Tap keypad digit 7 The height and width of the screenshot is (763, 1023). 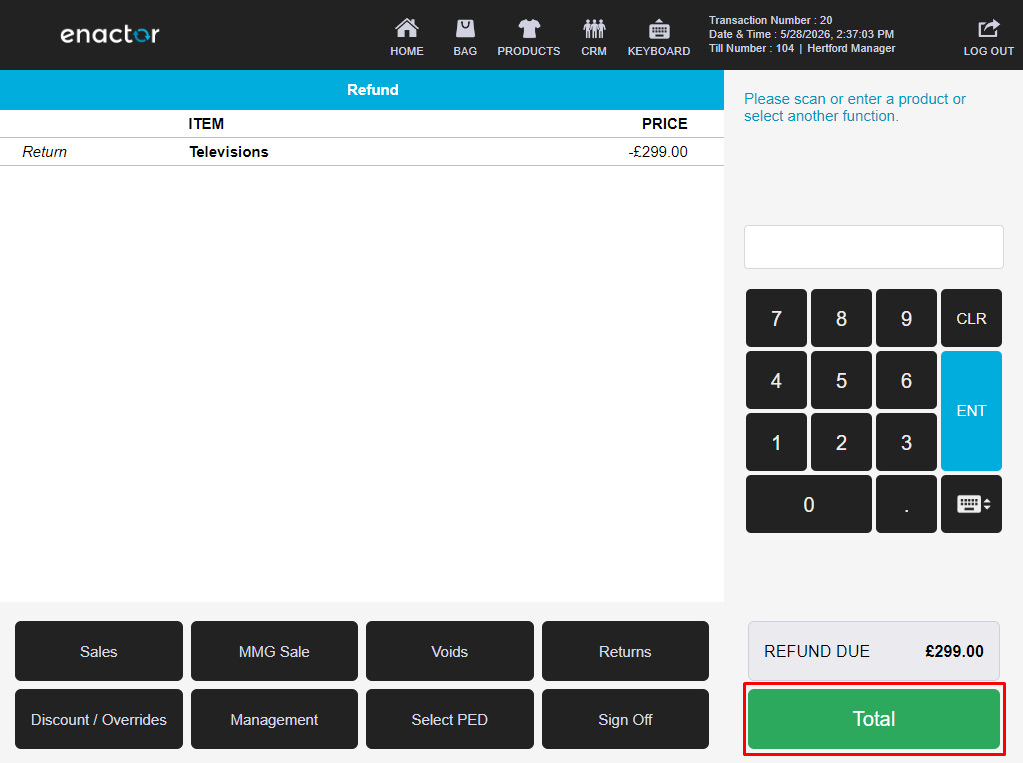(776, 318)
